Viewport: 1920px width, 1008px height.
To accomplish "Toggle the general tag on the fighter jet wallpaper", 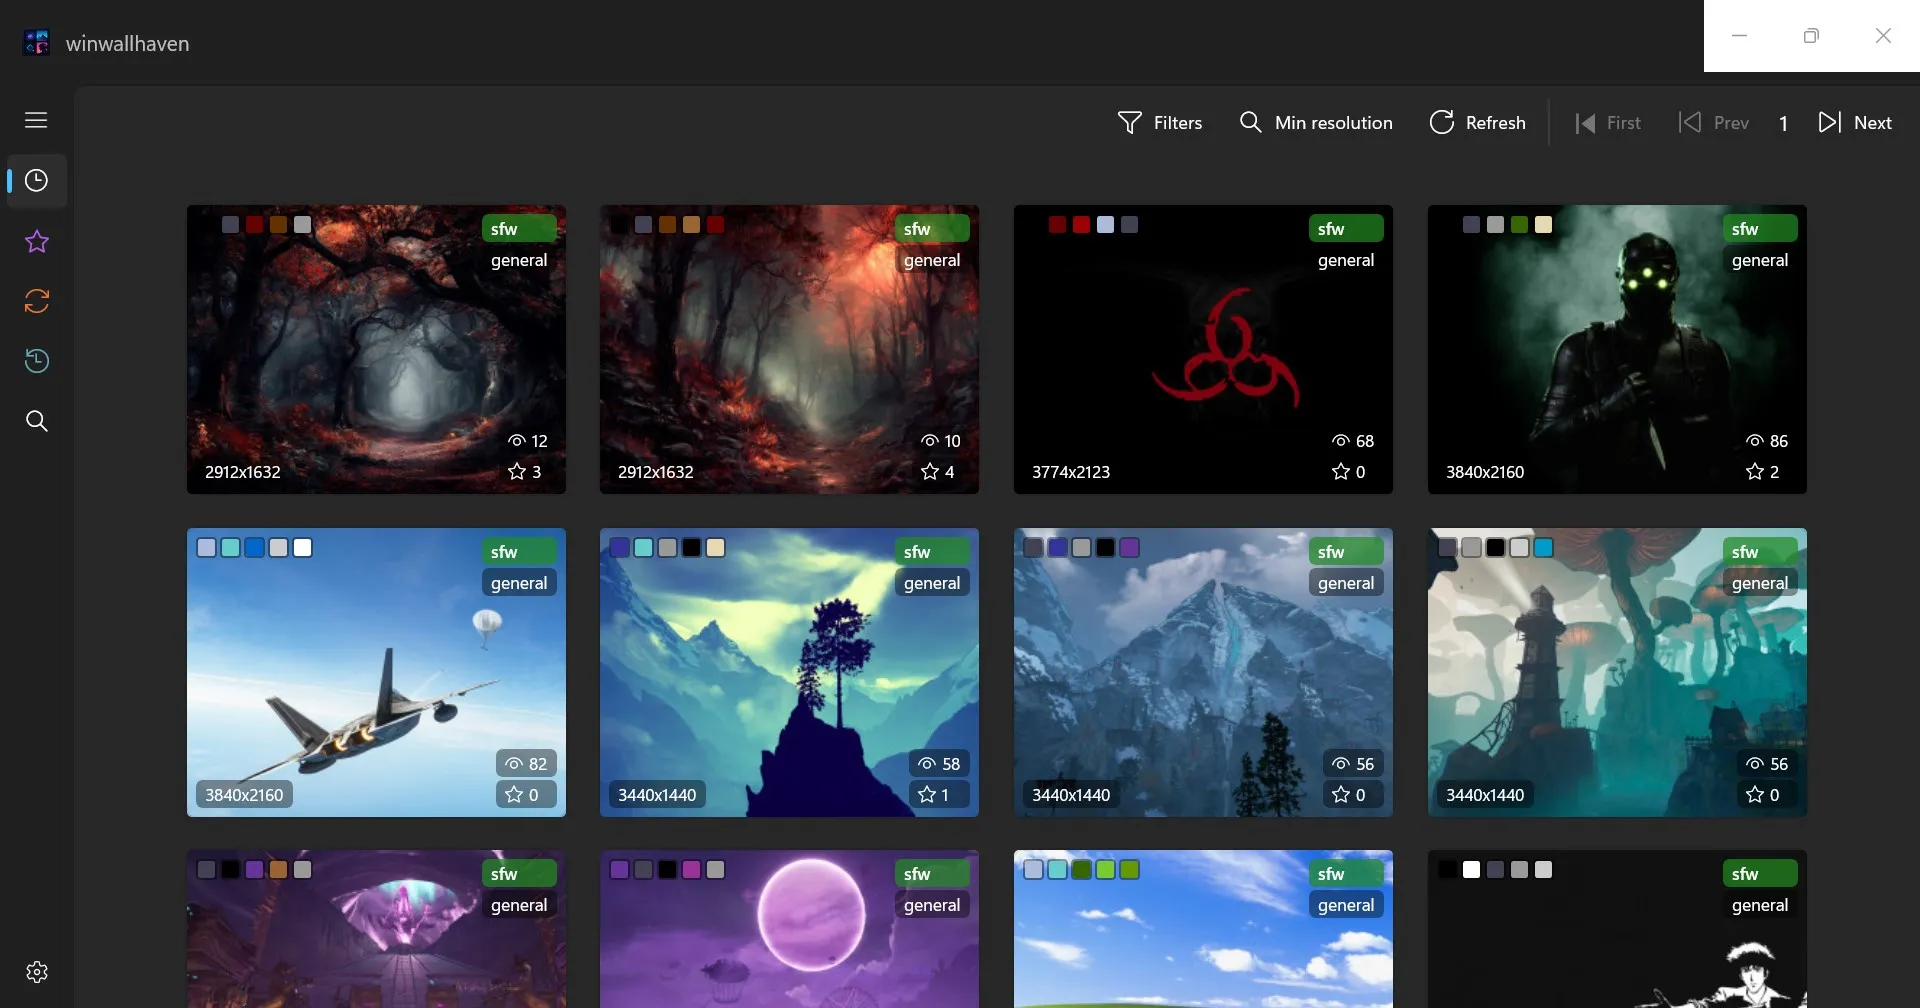I will pos(518,582).
